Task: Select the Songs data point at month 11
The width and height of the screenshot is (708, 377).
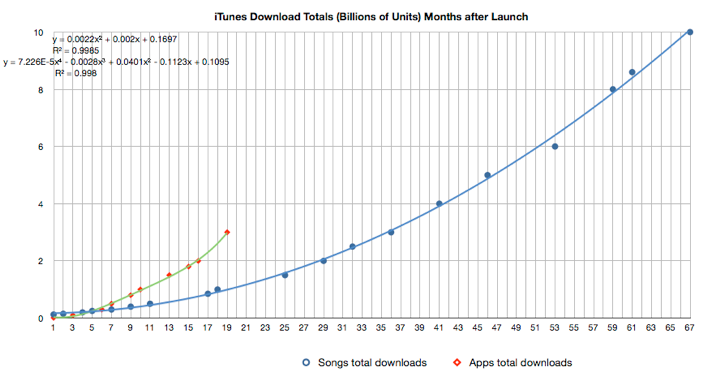Action: pos(150,304)
